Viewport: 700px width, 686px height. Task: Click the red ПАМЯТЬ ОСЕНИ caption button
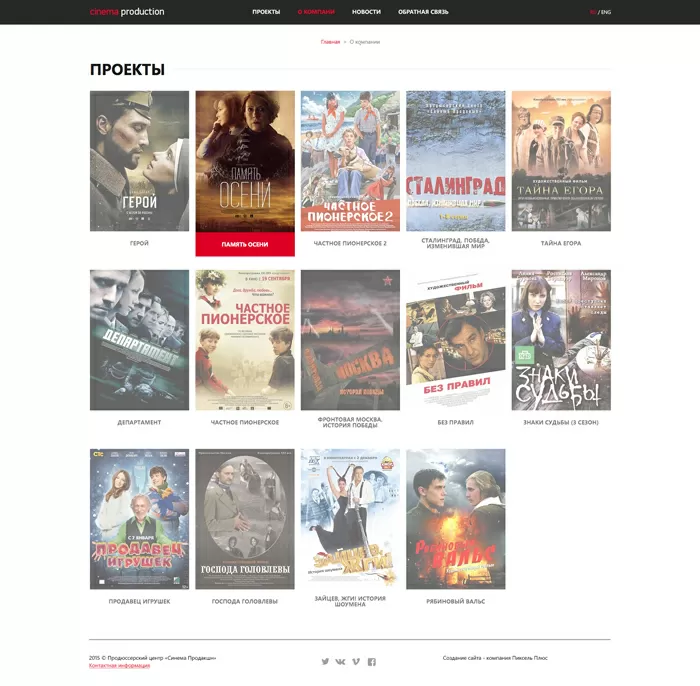click(x=245, y=244)
